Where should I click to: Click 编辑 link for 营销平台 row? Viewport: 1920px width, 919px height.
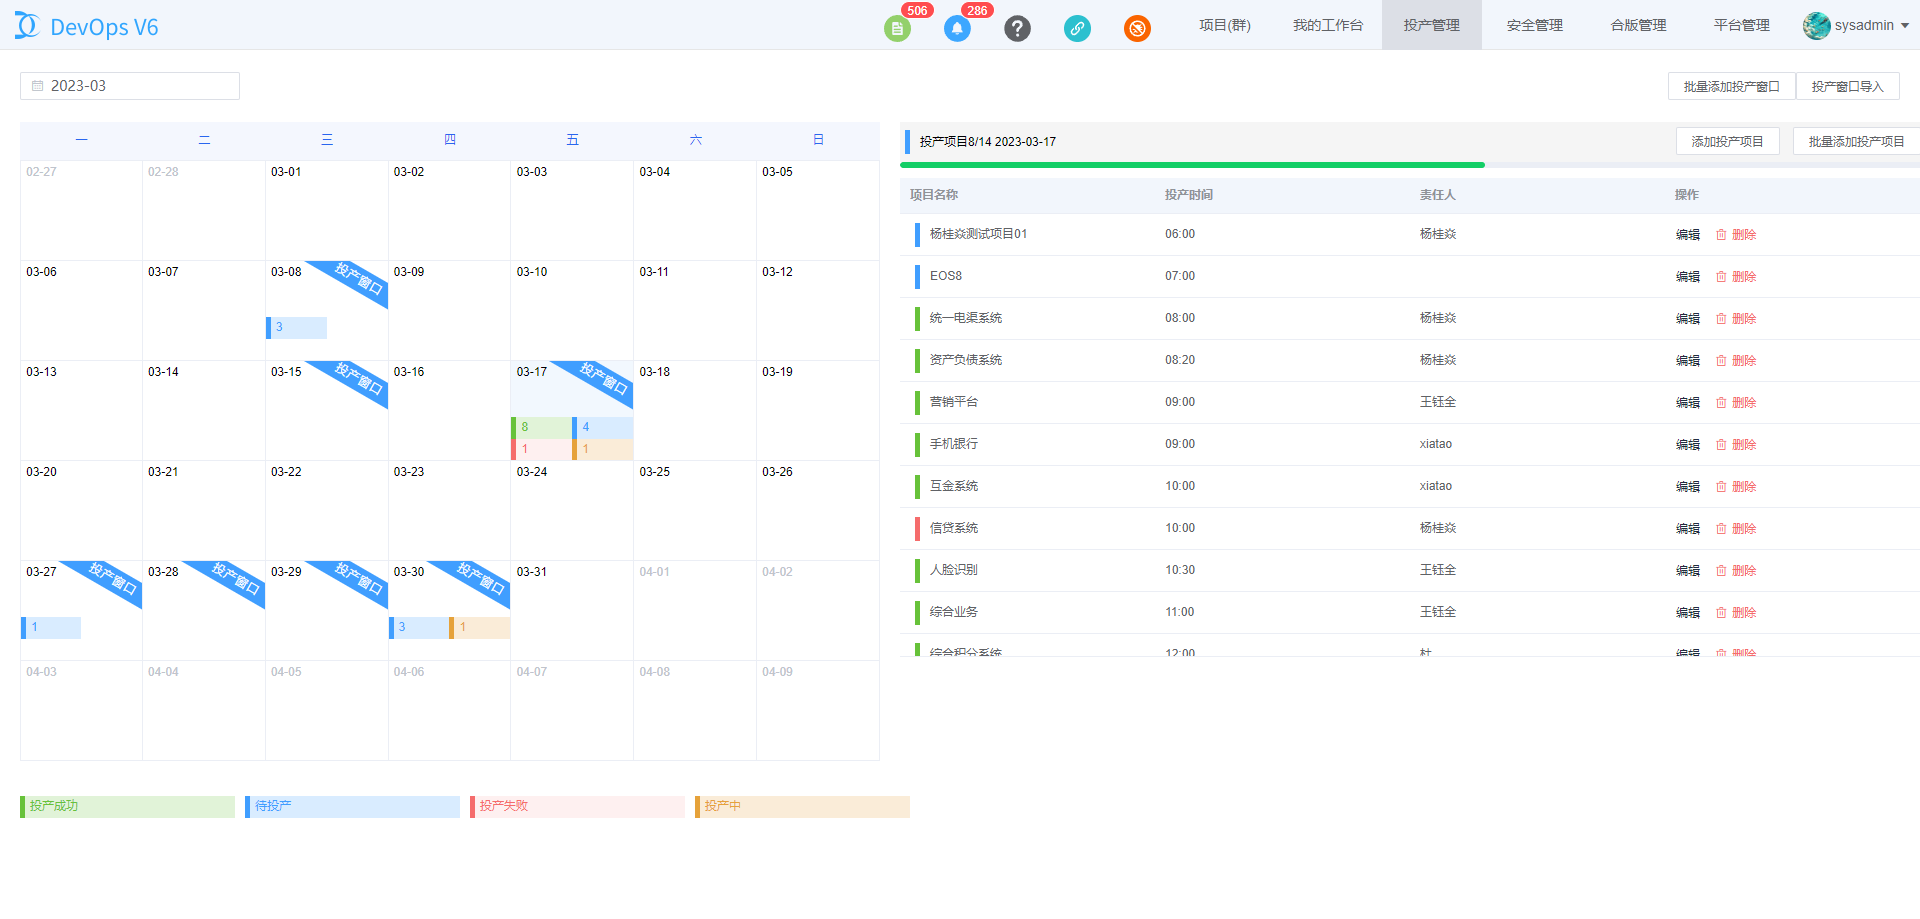(x=1687, y=403)
